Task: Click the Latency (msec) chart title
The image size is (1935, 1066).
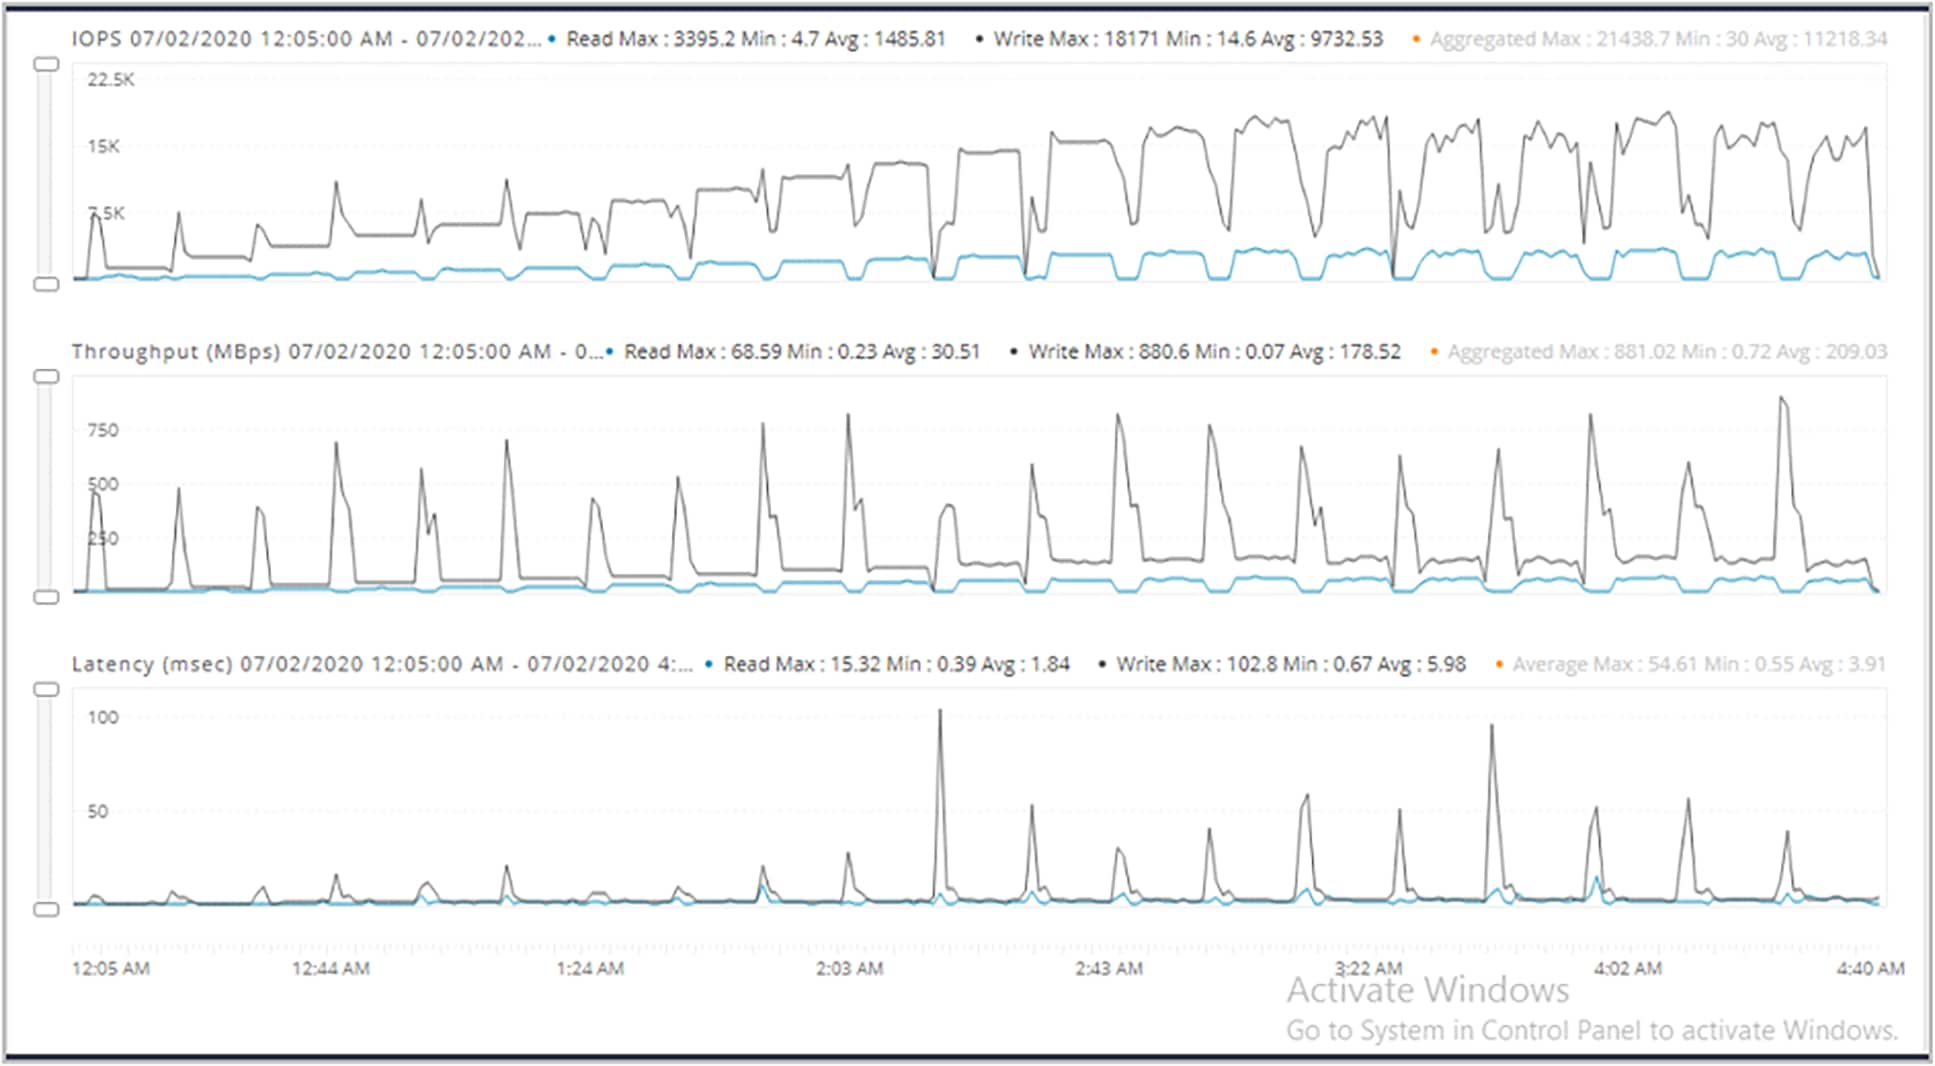Action: 382,664
